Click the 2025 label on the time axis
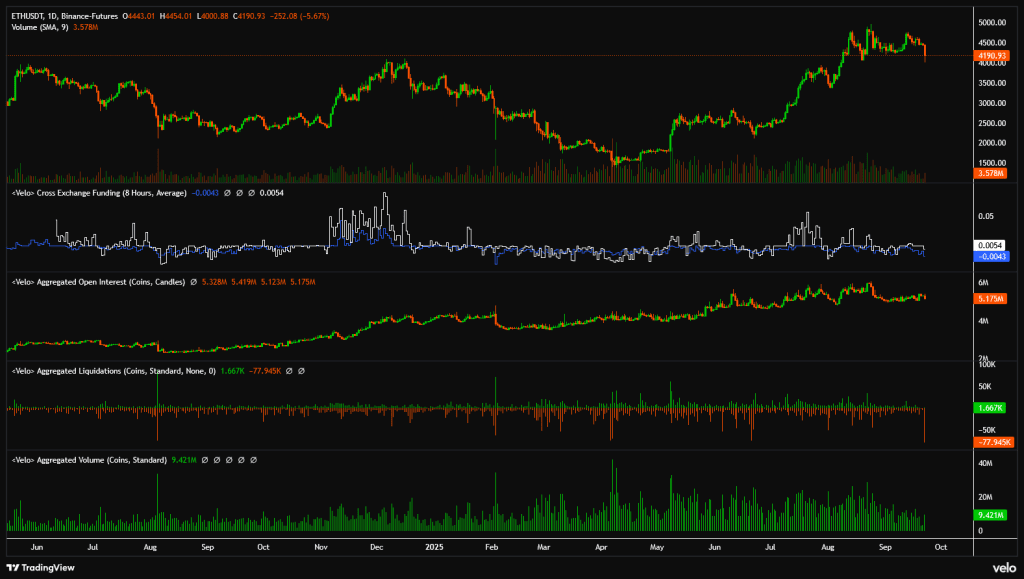1024x579 pixels. pyautogui.click(x=435, y=547)
